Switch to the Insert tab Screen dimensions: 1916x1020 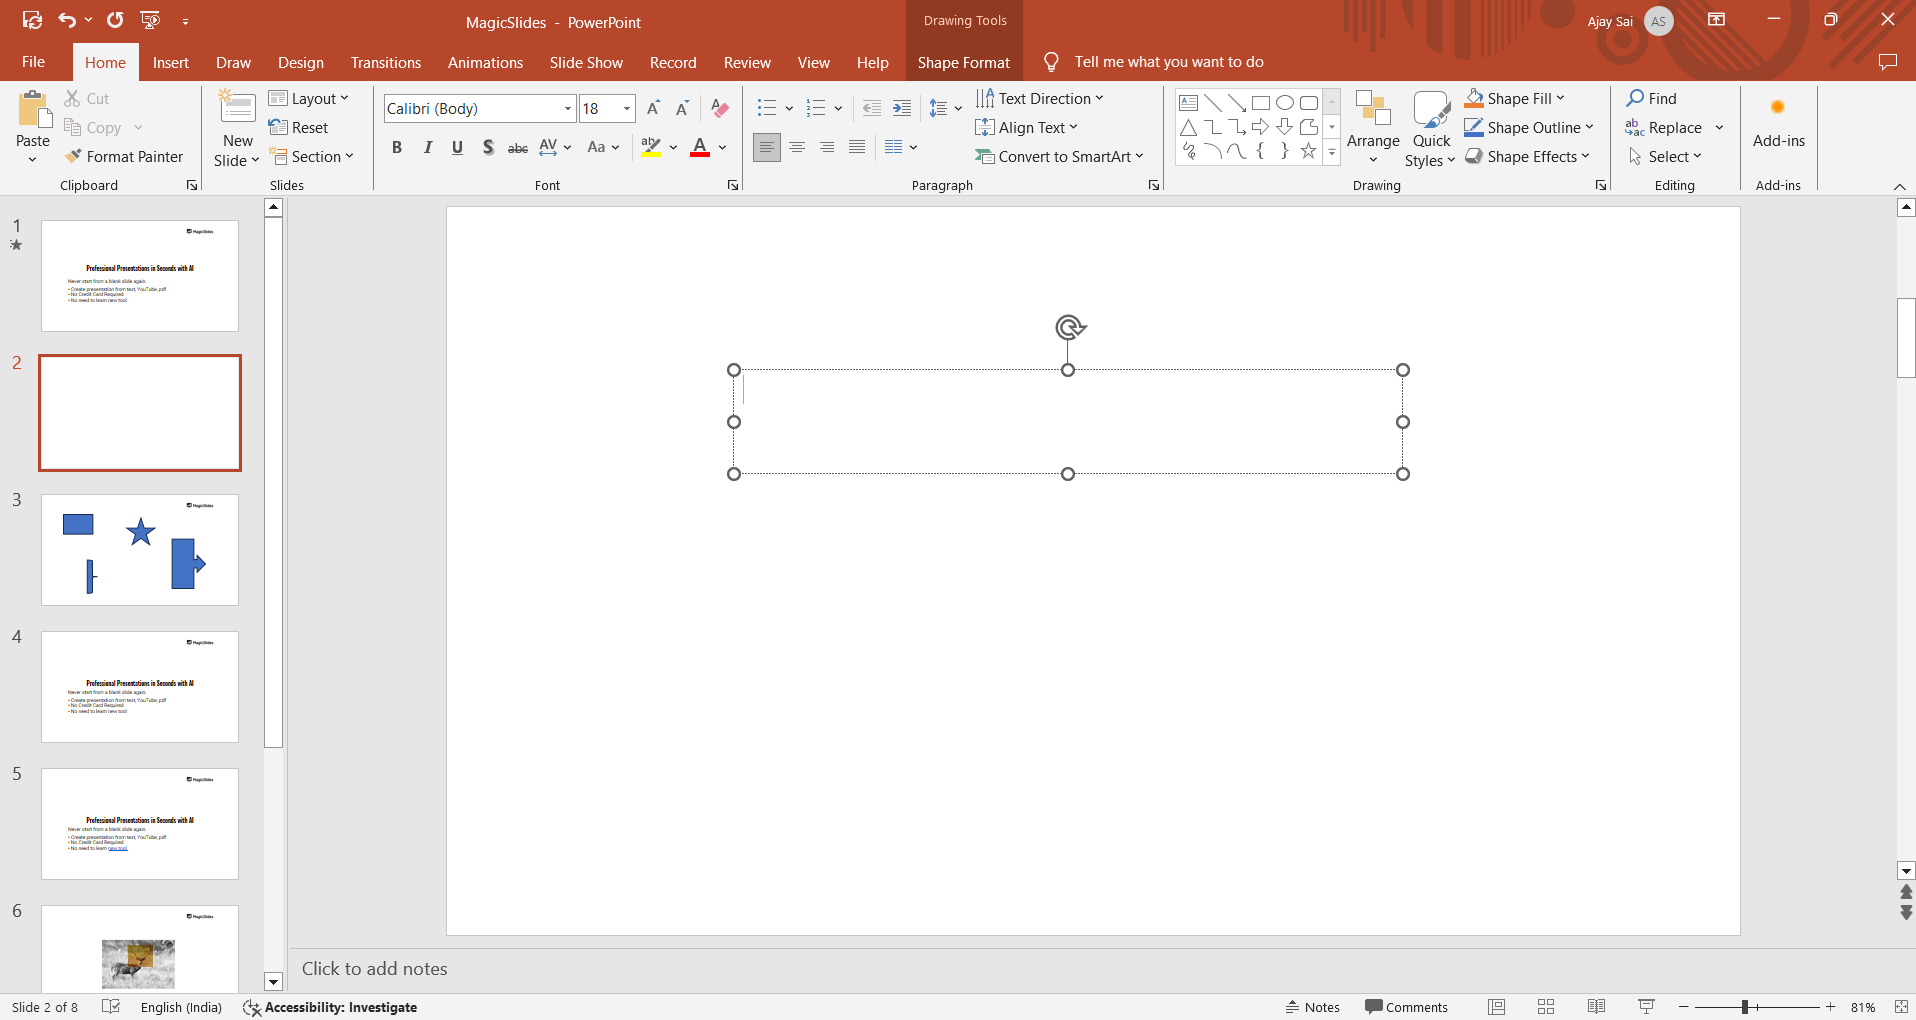click(x=170, y=62)
